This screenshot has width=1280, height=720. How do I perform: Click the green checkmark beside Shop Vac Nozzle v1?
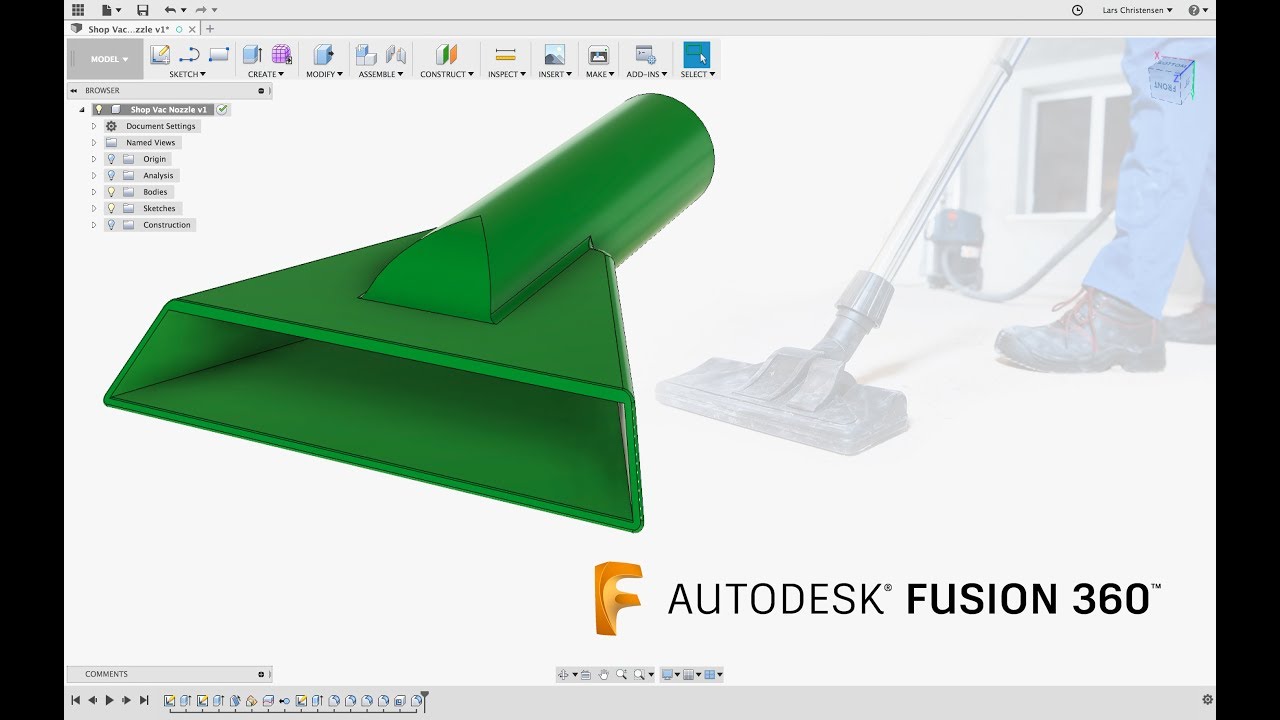222,109
